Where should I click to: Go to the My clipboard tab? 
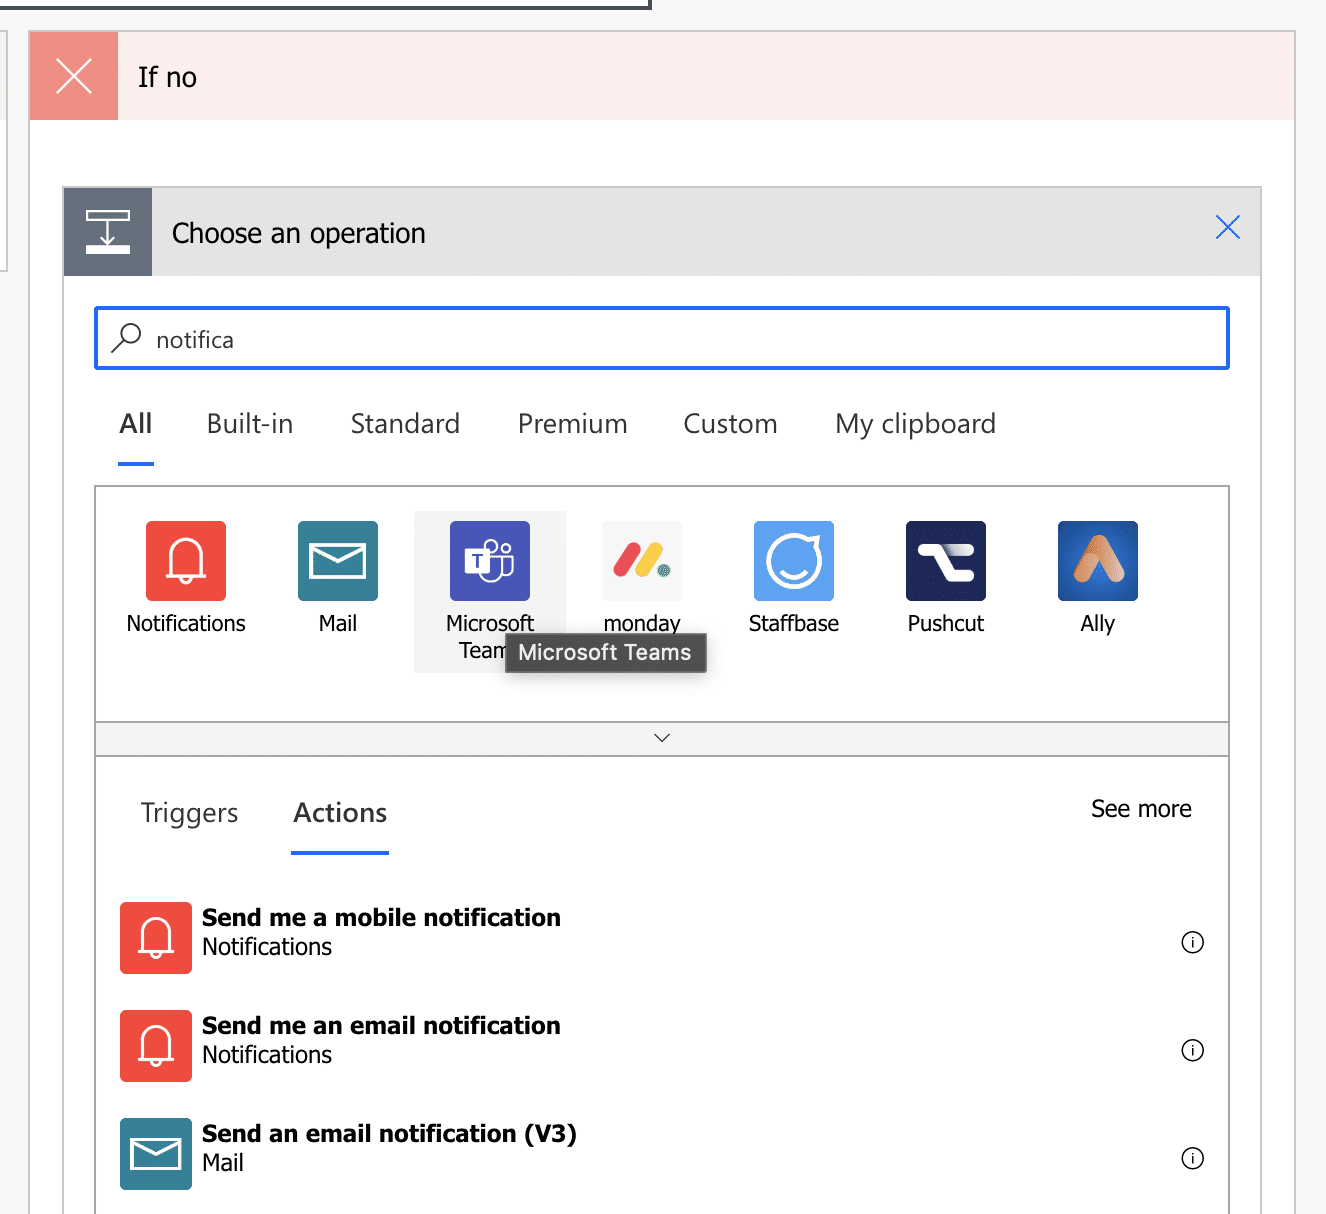pyautogui.click(x=915, y=424)
